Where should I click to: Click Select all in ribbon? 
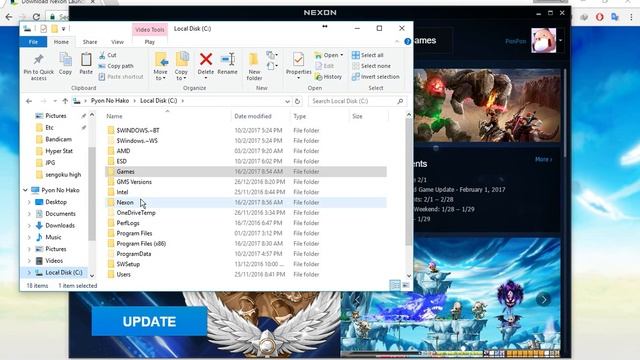[x=368, y=55]
